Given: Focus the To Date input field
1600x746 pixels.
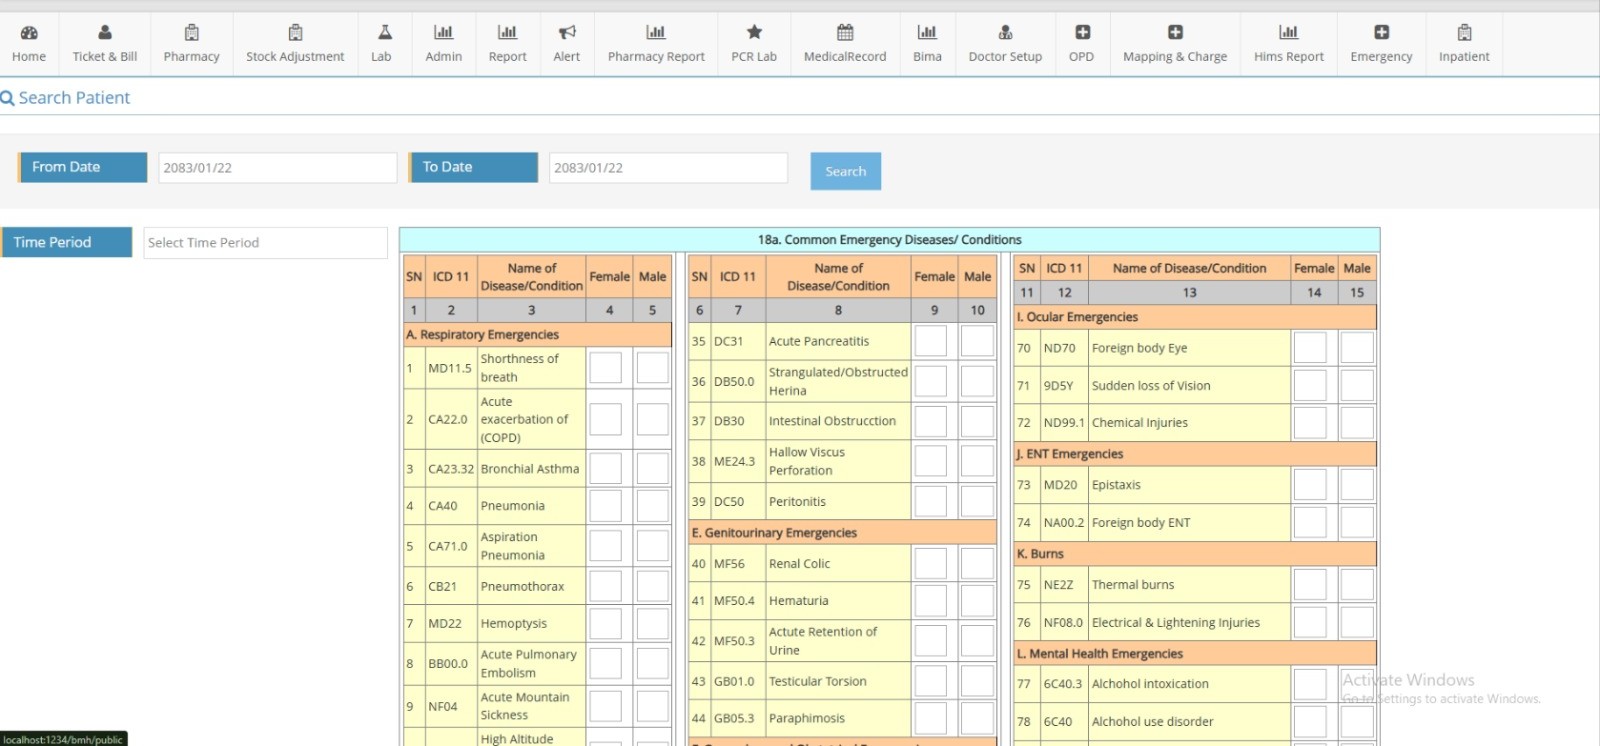Looking at the screenshot, I should 668,168.
